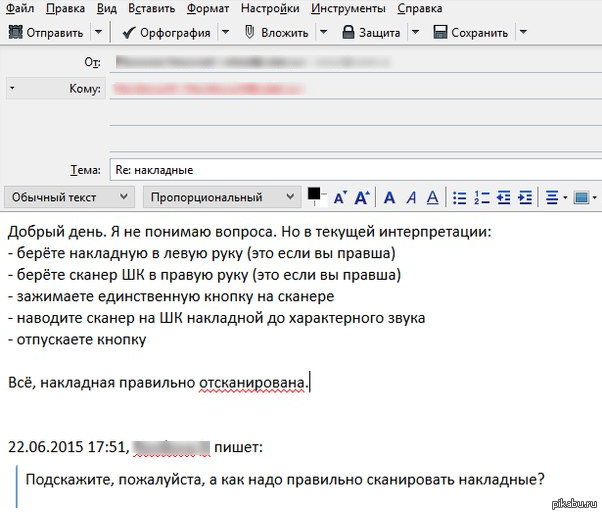Toggle bold formatting
The width and height of the screenshot is (602, 515).
[389, 198]
